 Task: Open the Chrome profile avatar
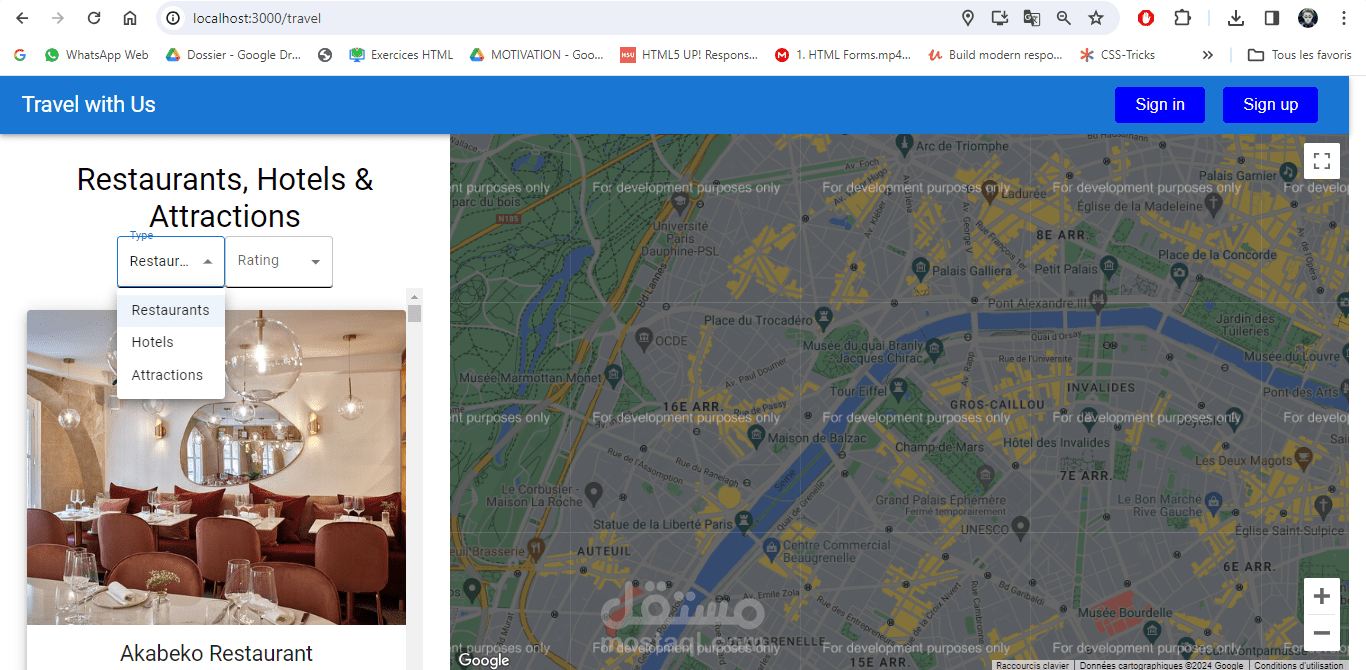pyautogui.click(x=1308, y=18)
